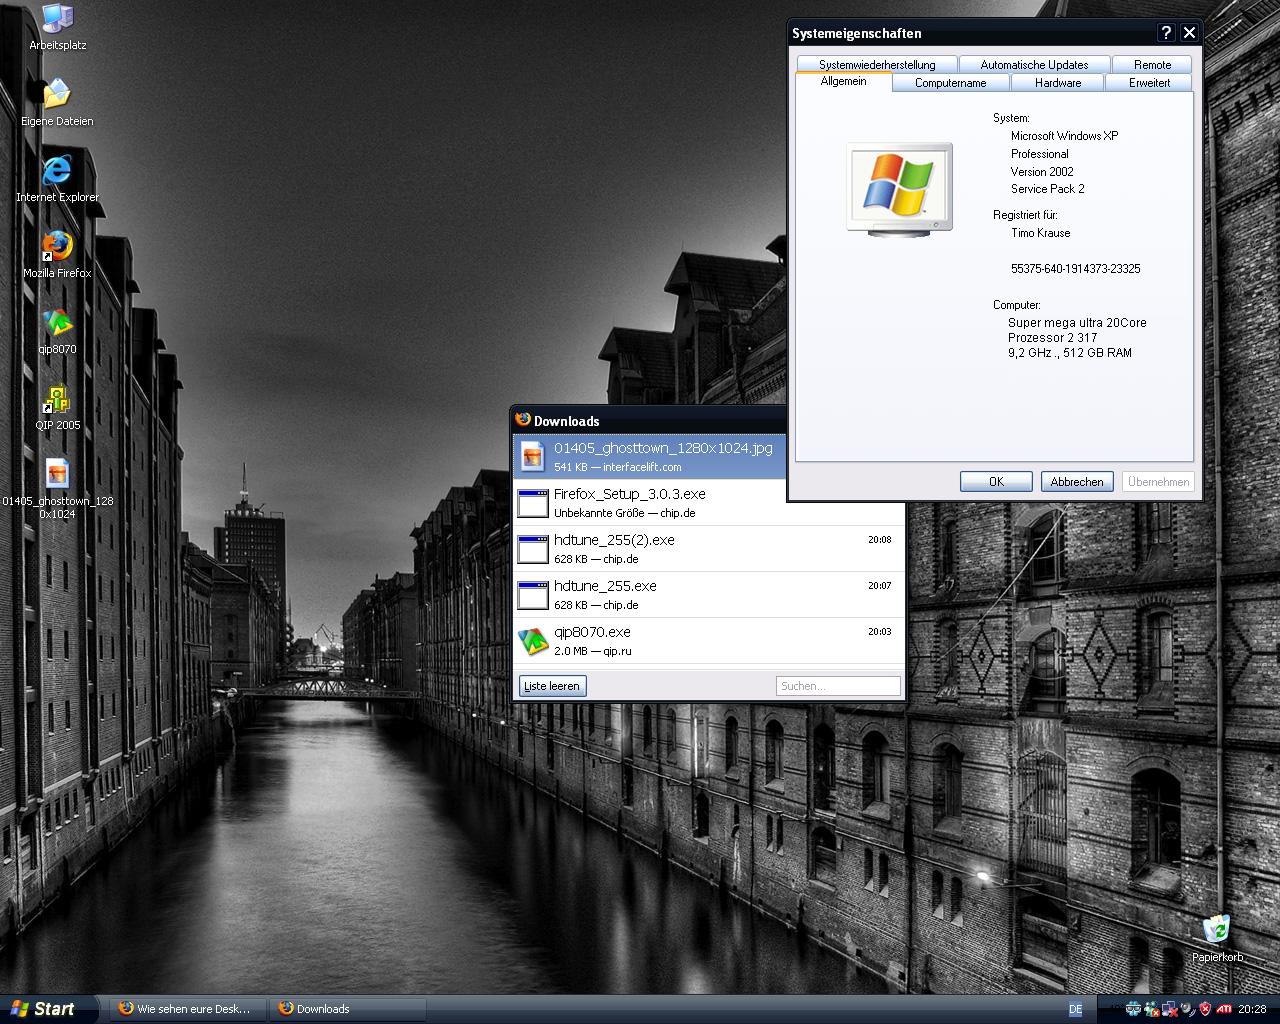Viewport: 1280px width, 1024px height.
Task: Click the Suchen search field in Downloads
Action: 838,686
